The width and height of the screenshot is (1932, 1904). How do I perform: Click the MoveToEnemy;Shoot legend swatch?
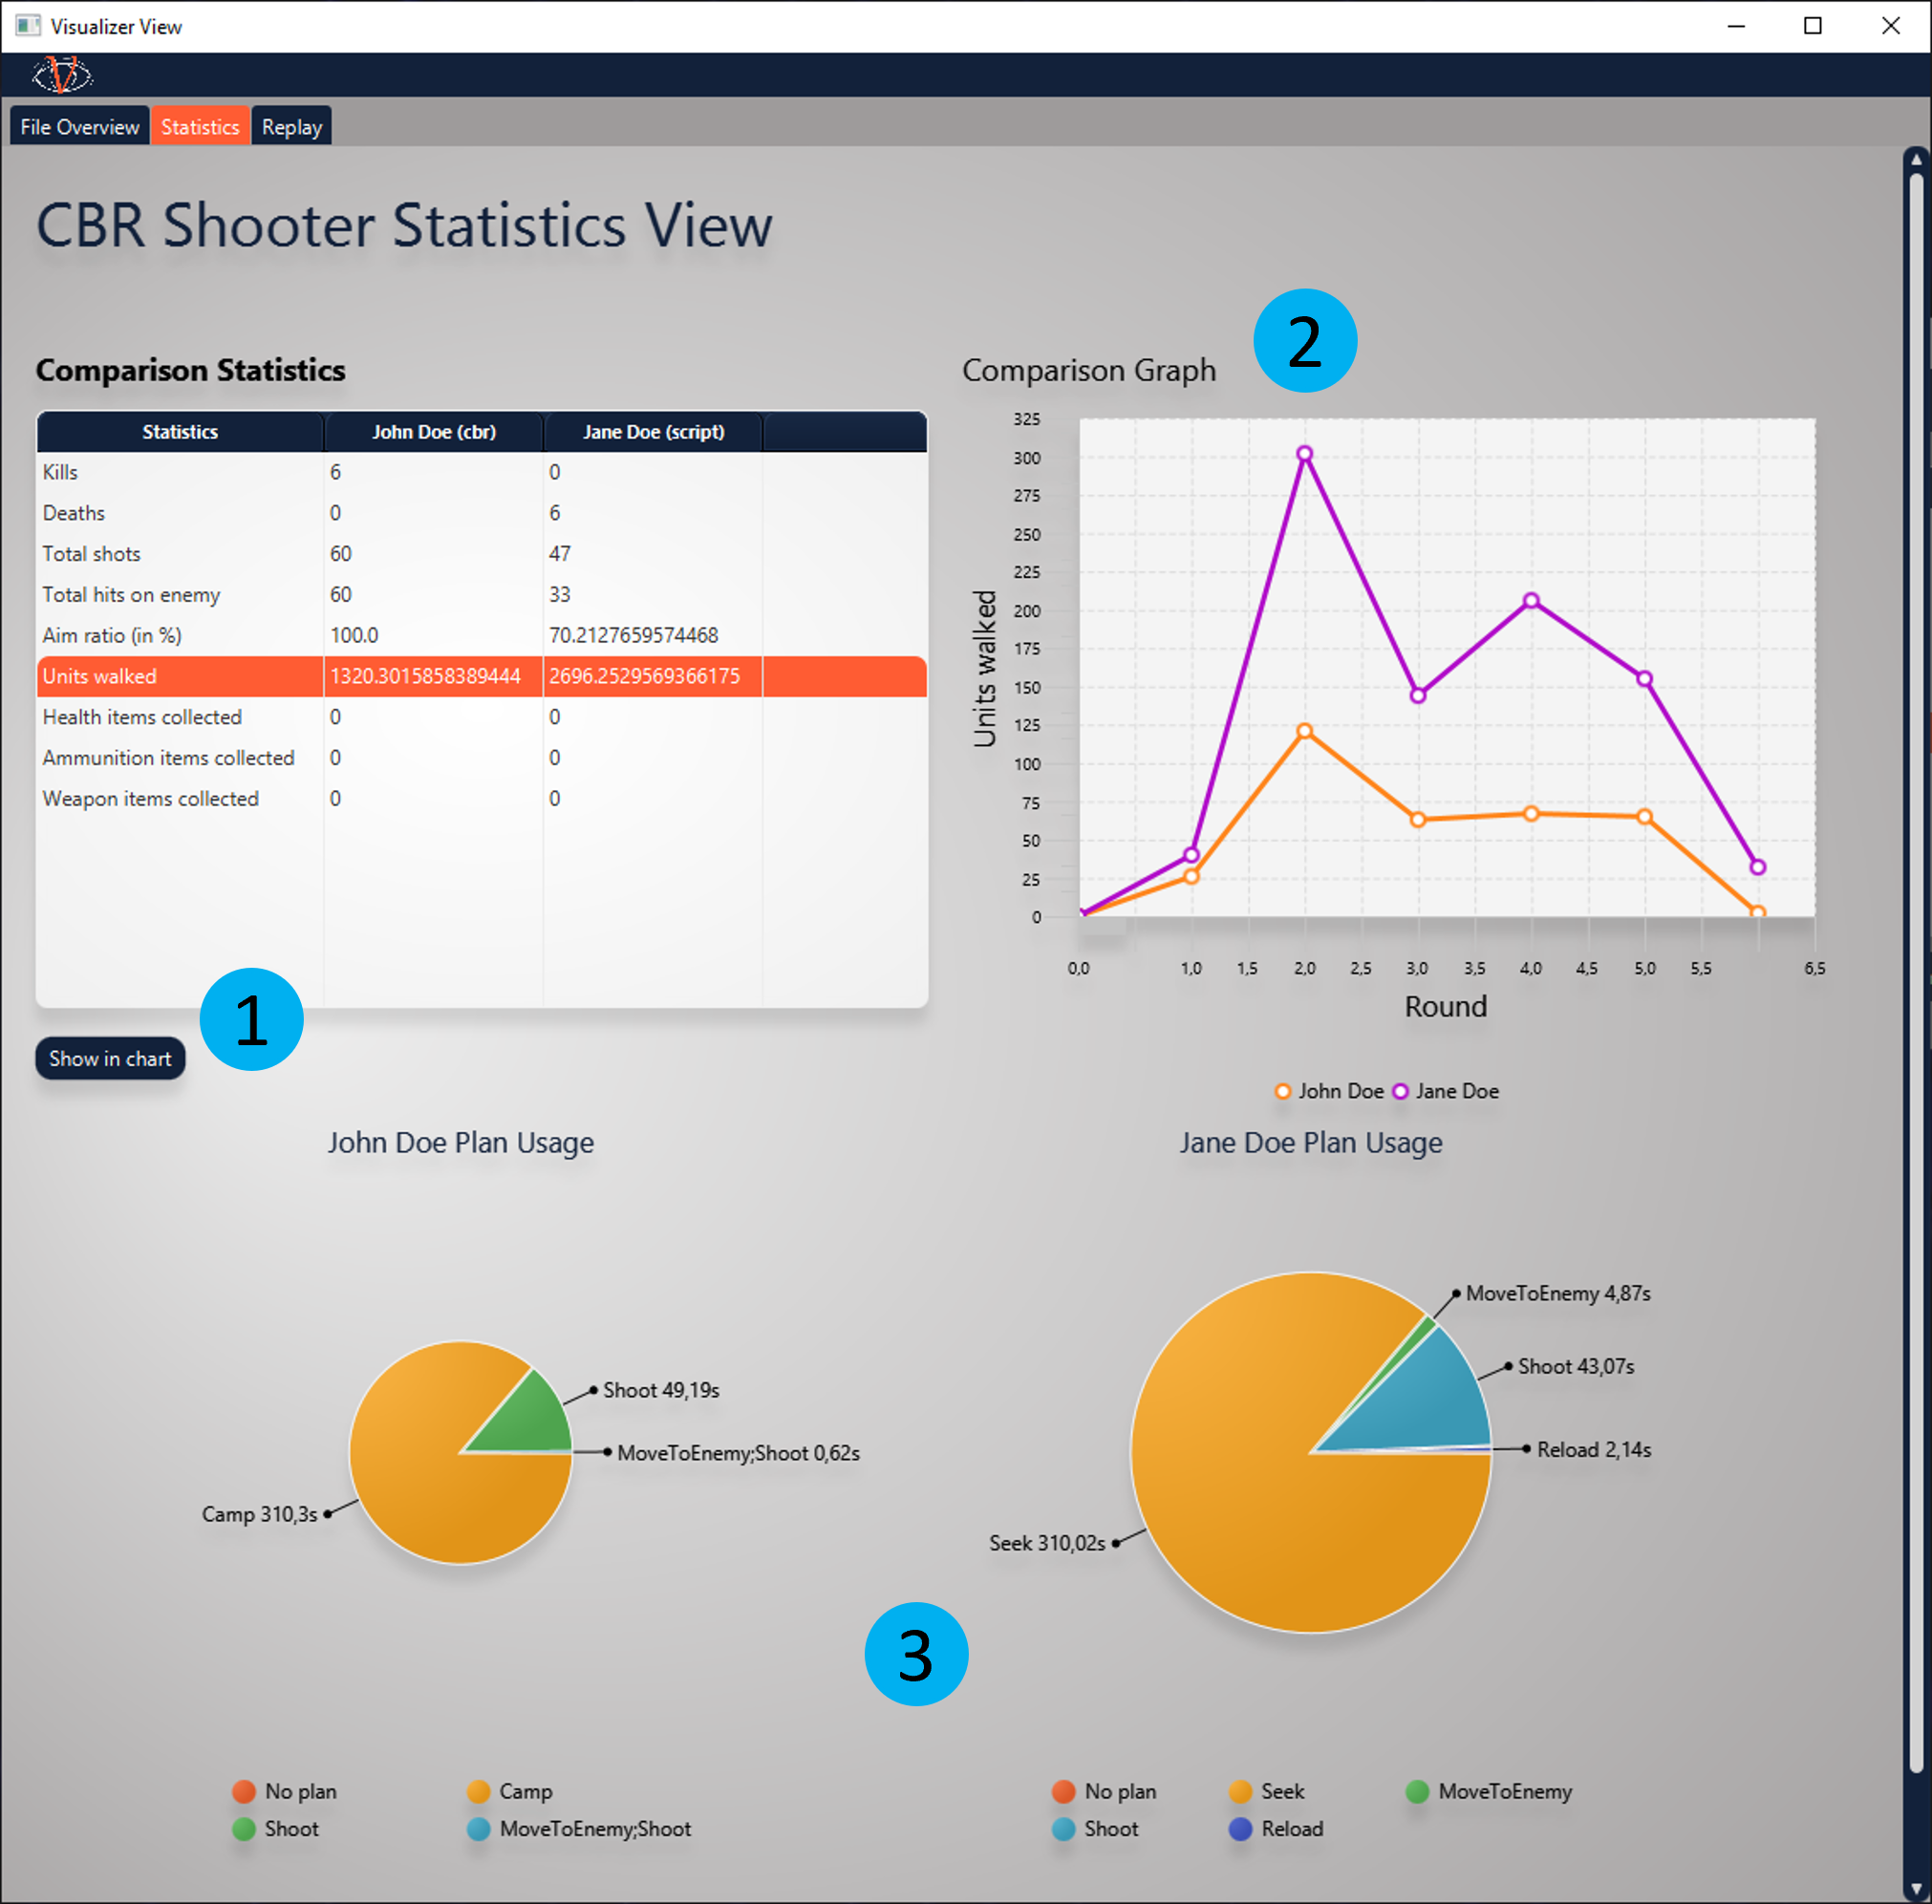click(479, 1828)
